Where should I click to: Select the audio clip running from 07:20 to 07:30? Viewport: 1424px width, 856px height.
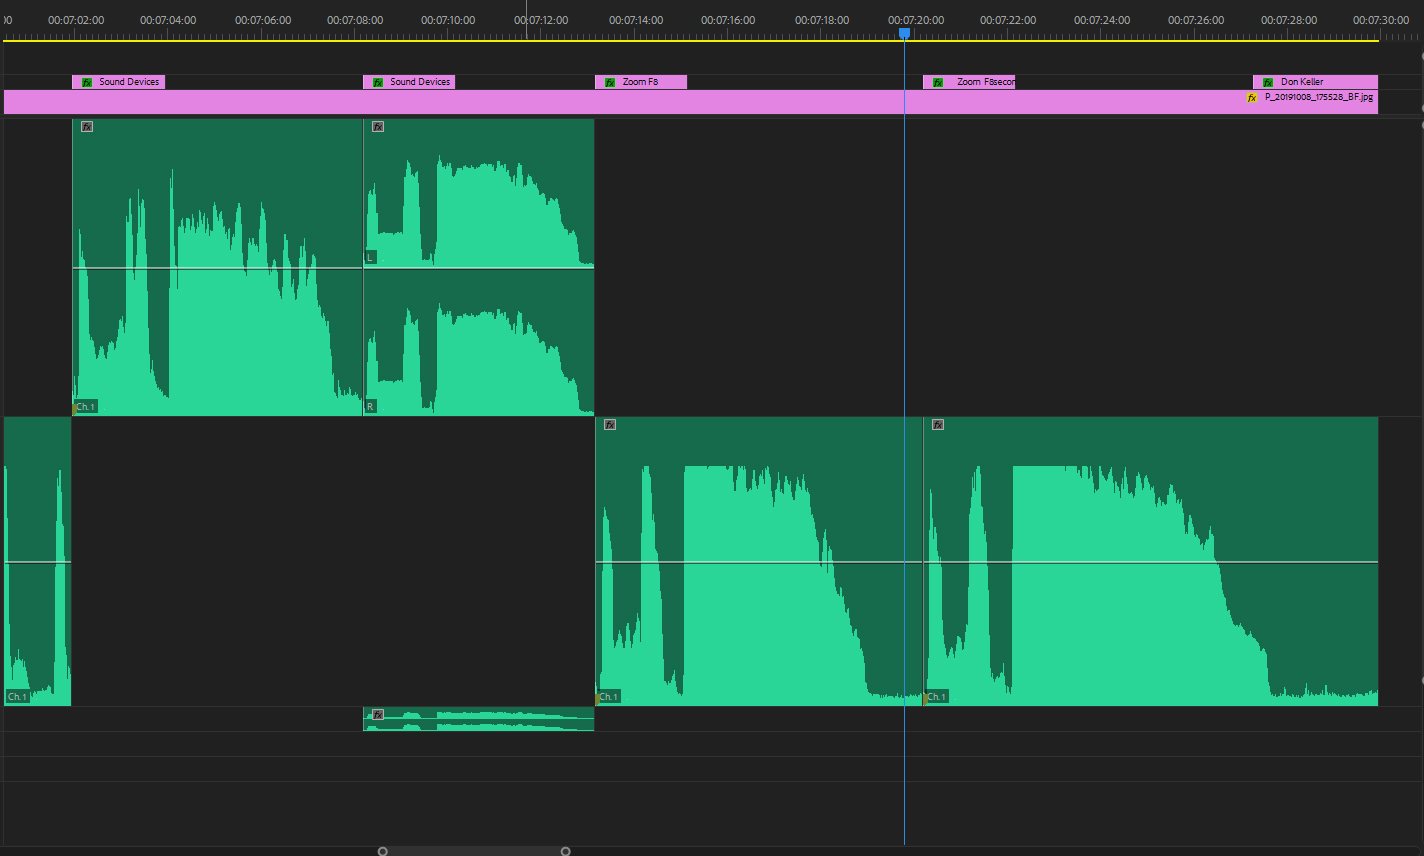click(1150, 561)
